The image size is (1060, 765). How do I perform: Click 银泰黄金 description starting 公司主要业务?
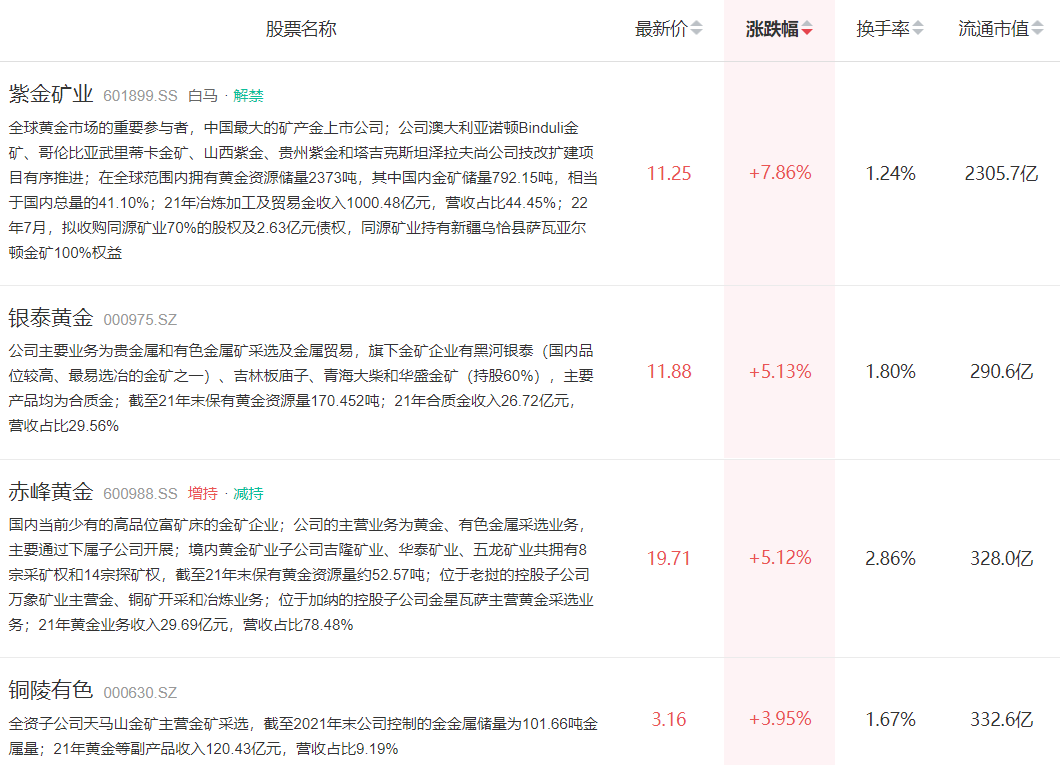click(301, 388)
